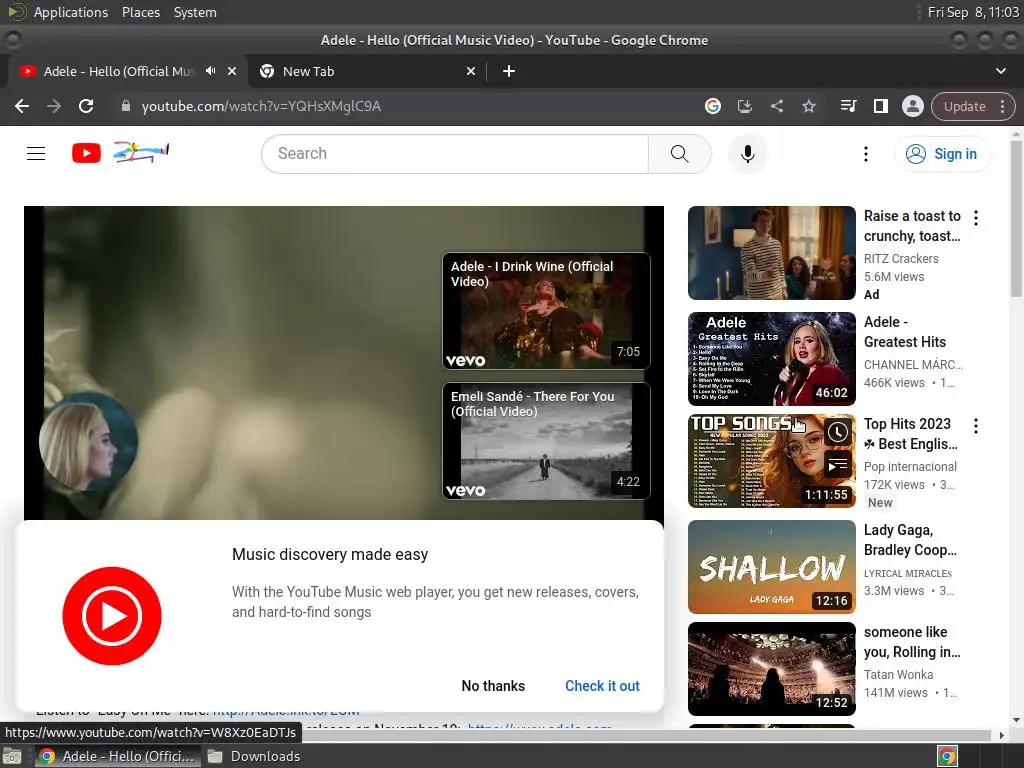This screenshot has width=1024, height=768.
Task: Close the Adele - Hello tab
Action: (x=232, y=71)
